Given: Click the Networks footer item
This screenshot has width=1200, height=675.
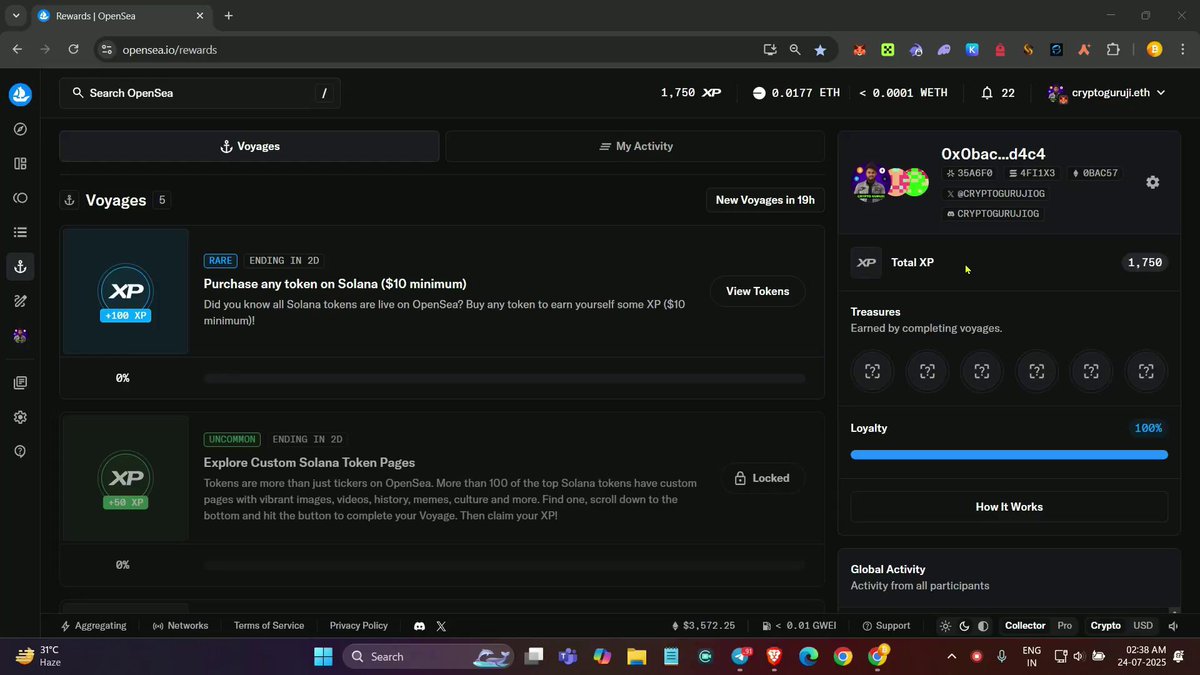Looking at the screenshot, I should (180, 626).
